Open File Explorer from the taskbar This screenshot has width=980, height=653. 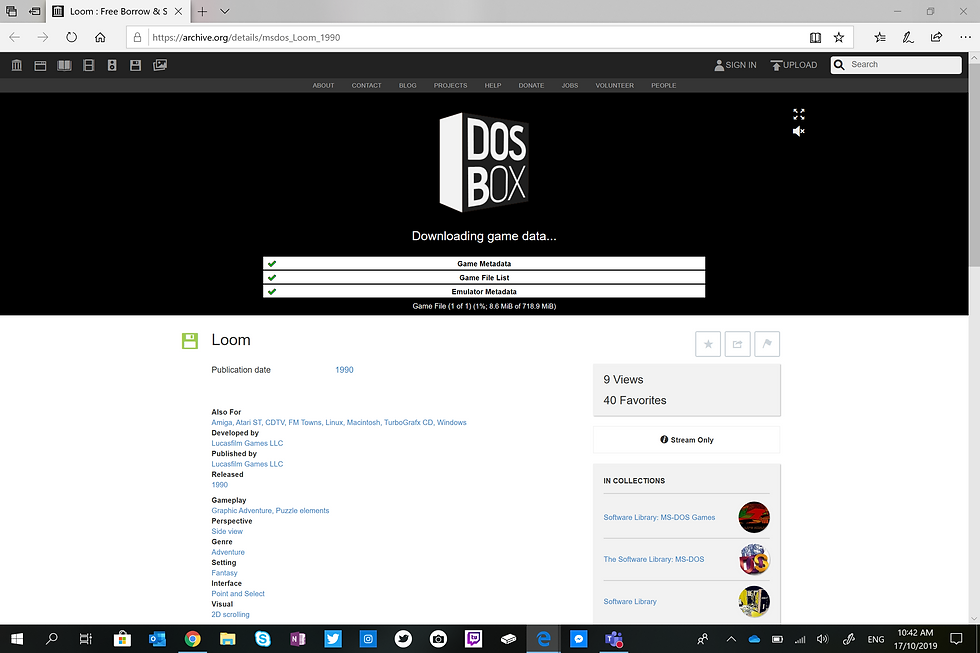pos(228,639)
